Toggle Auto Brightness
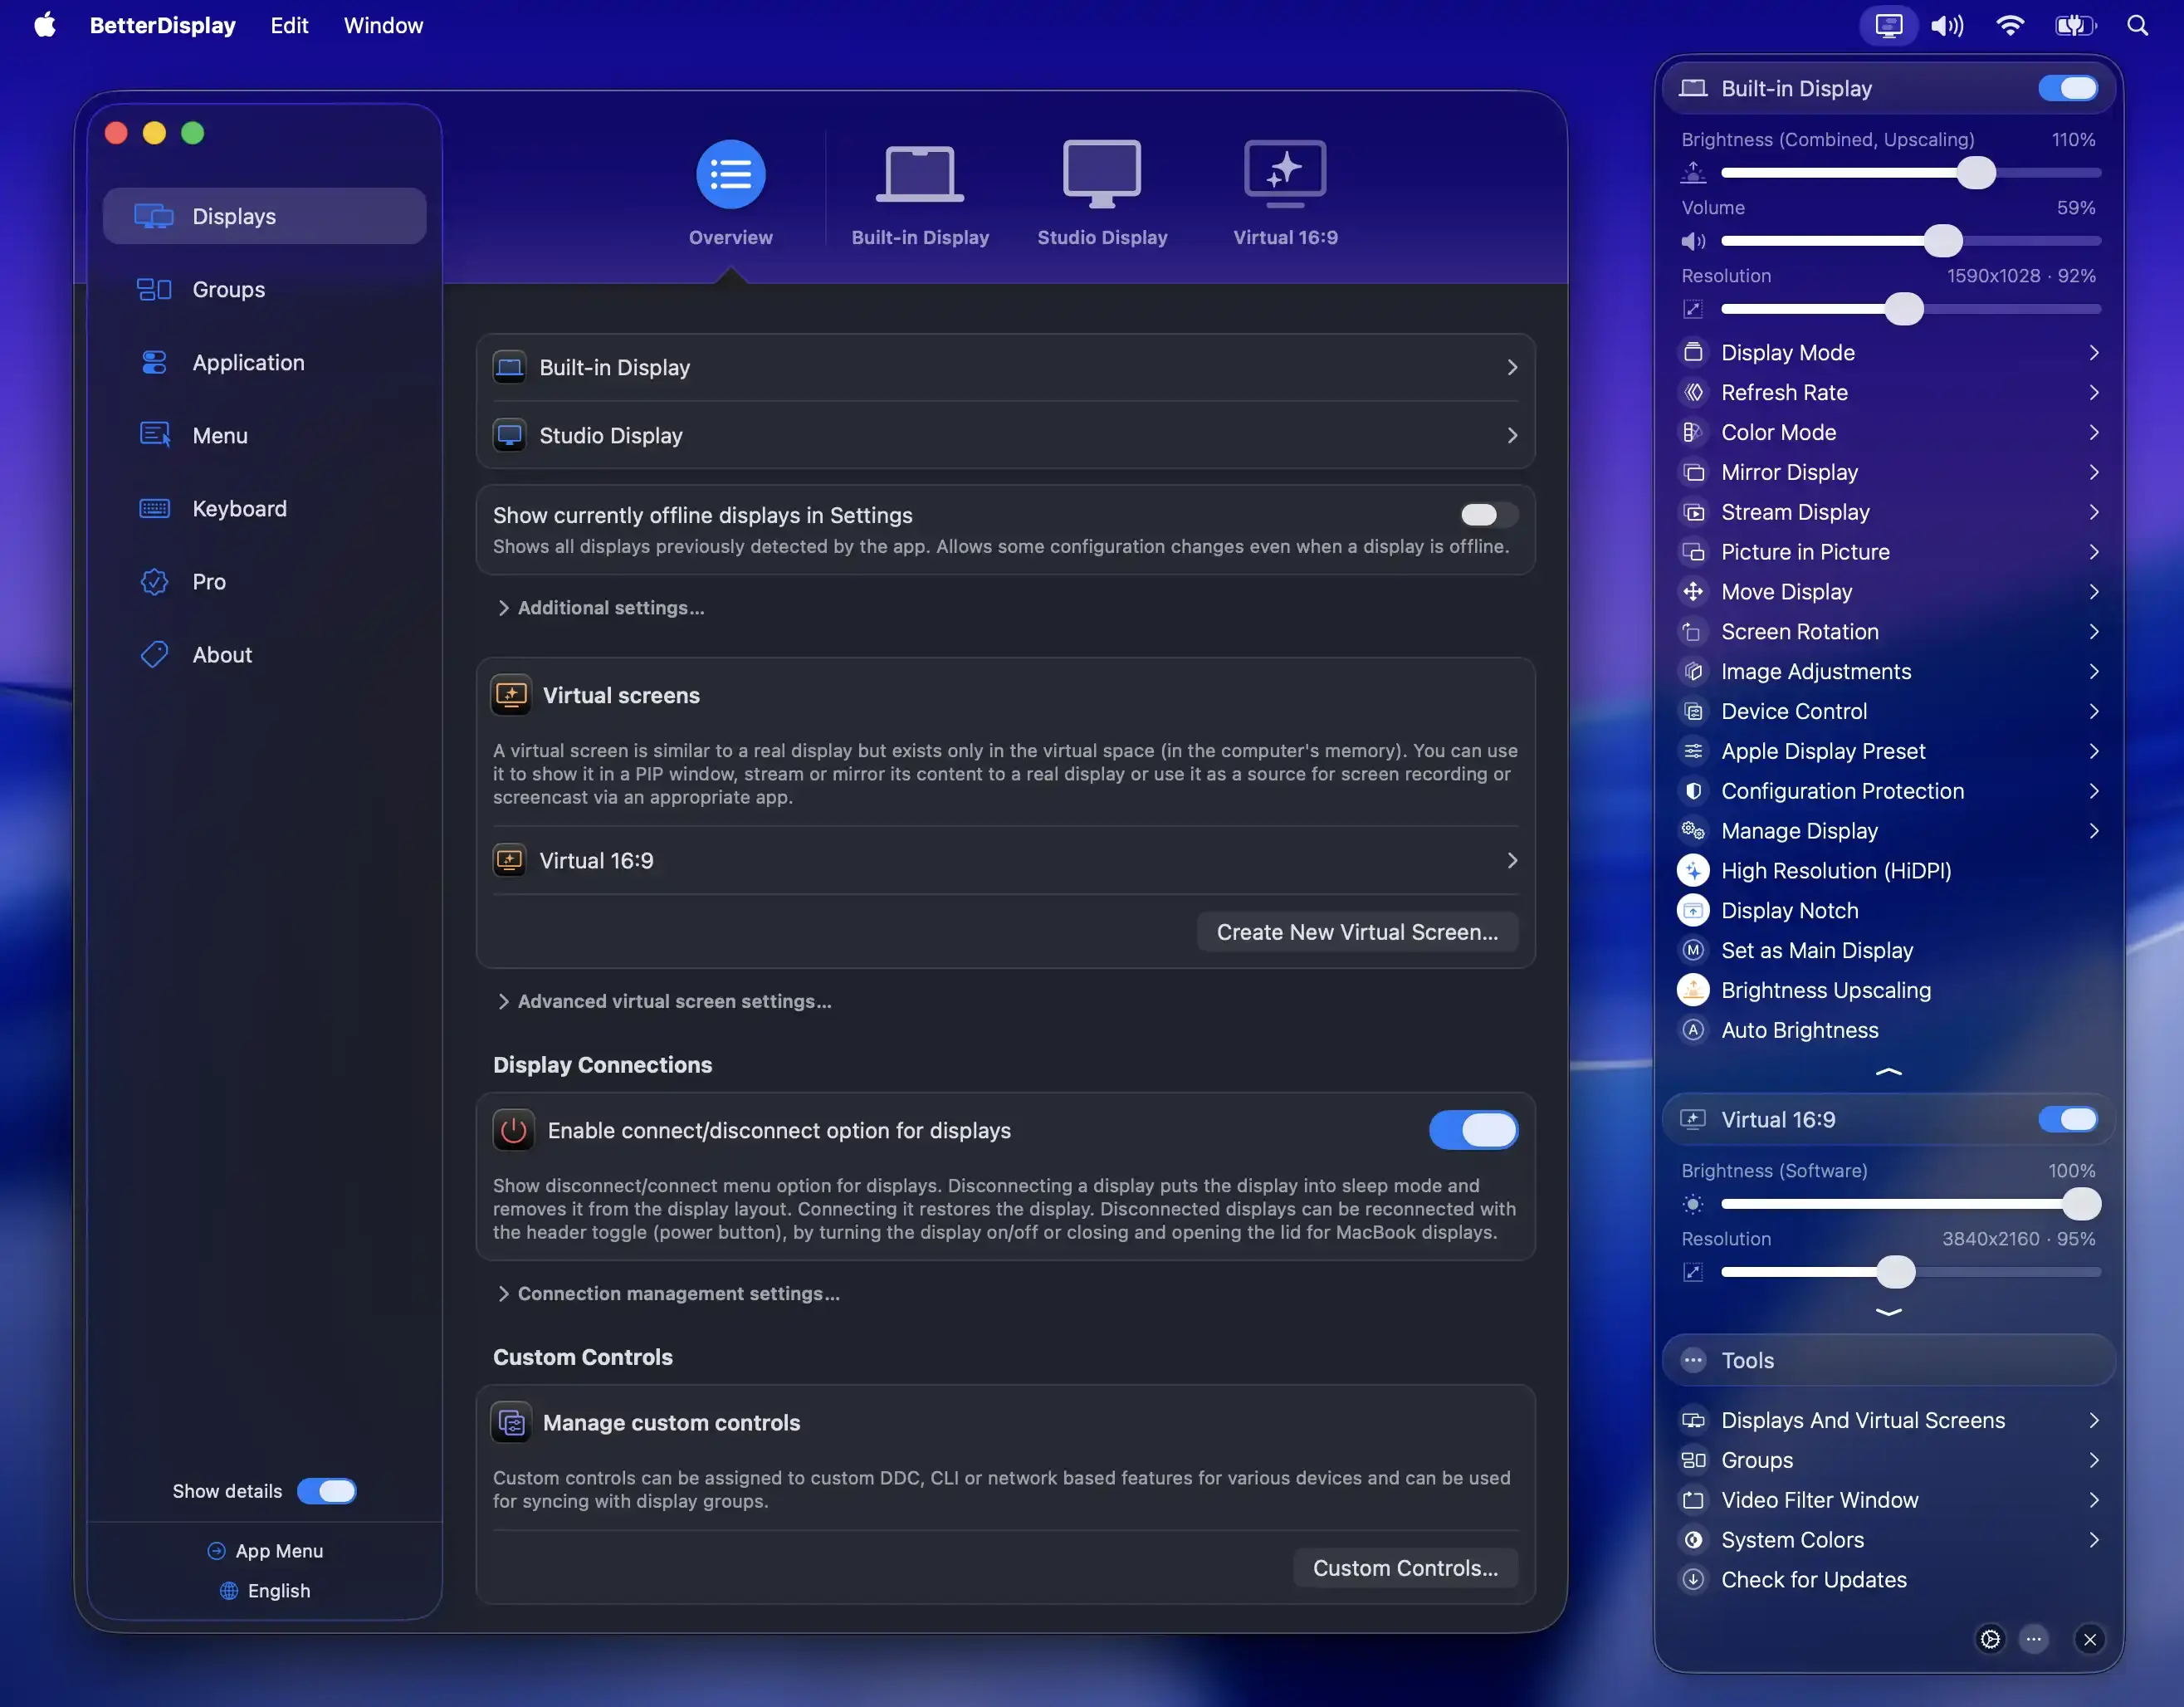Screen dimensions: 2184x1707 [1889, 1030]
